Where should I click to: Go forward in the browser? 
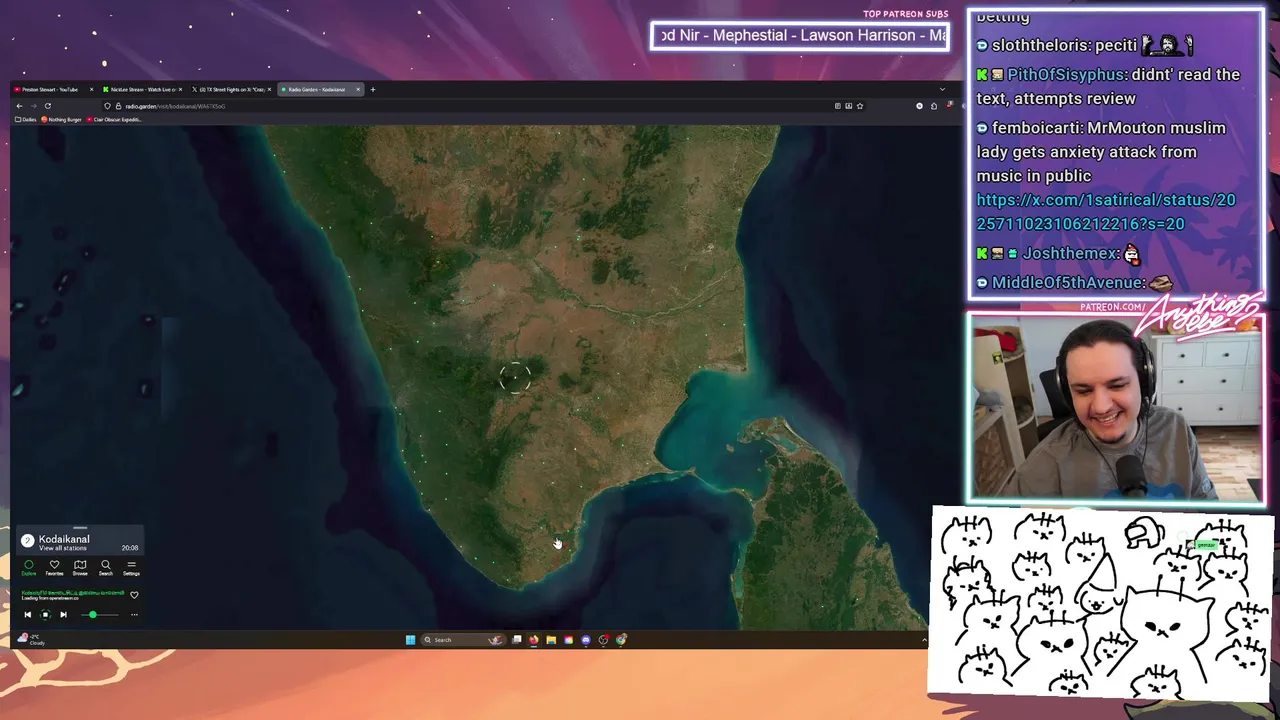tap(33, 106)
